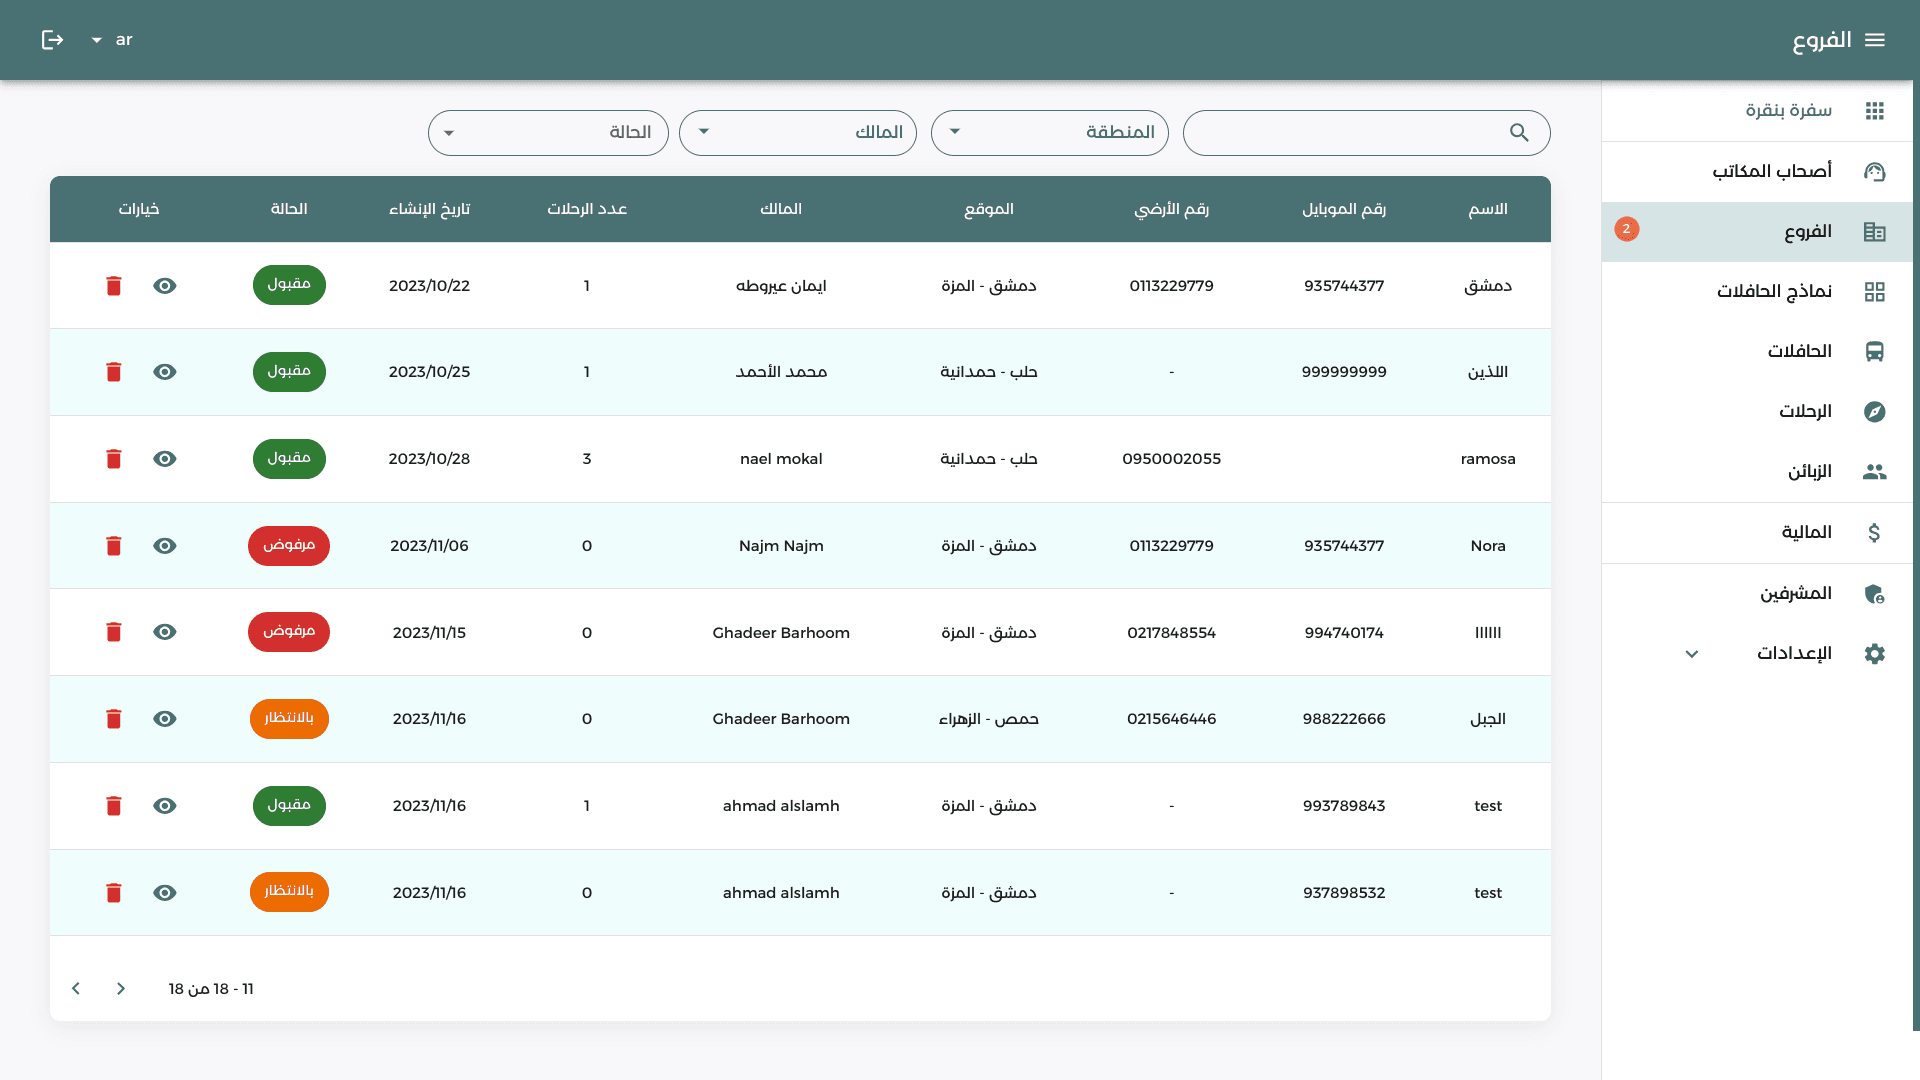View ramosa branch via eye icon
This screenshot has height=1080, width=1920.
(165, 459)
